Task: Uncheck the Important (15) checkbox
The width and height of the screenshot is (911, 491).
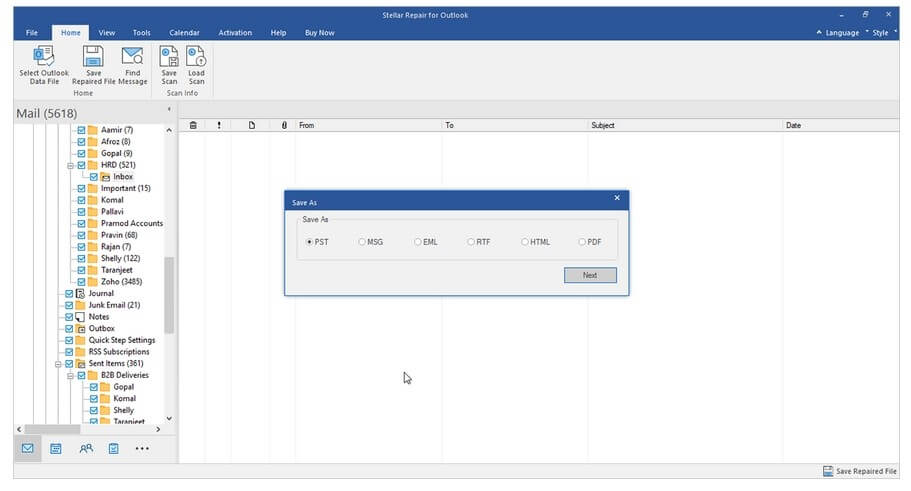Action: click(81, 188)
